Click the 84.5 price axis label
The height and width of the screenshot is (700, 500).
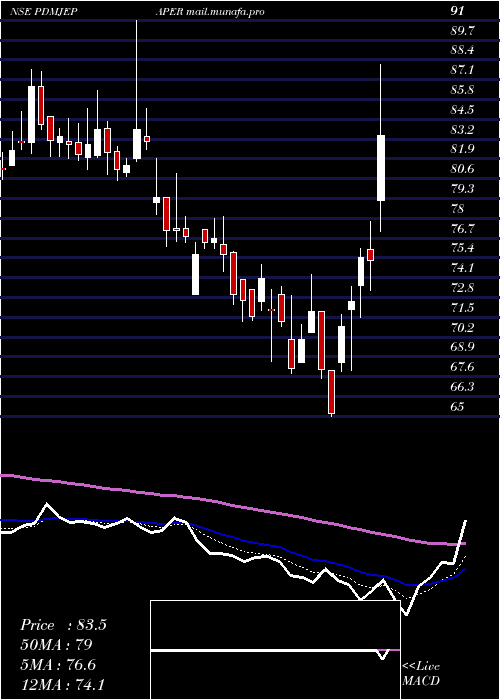tap(462, 110)
